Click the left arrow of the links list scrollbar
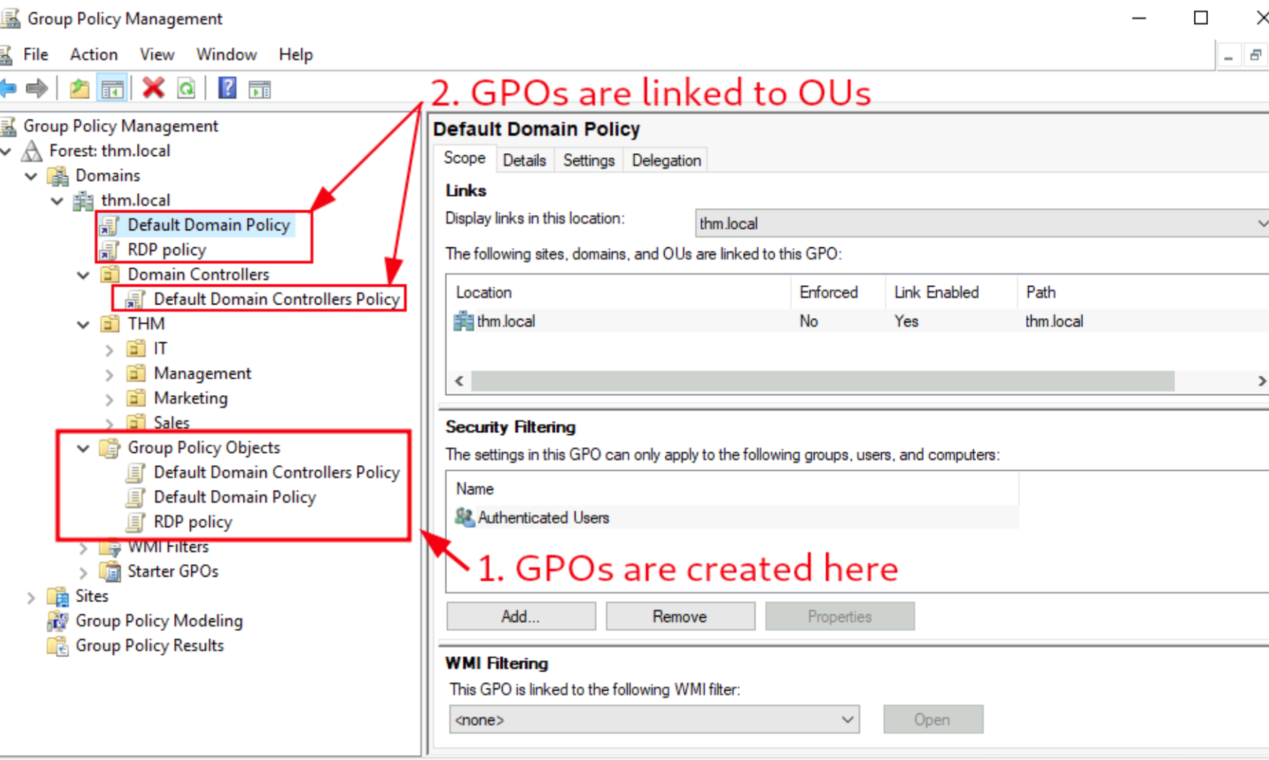This screenshot has width=1269, height=760. point(460,381)
